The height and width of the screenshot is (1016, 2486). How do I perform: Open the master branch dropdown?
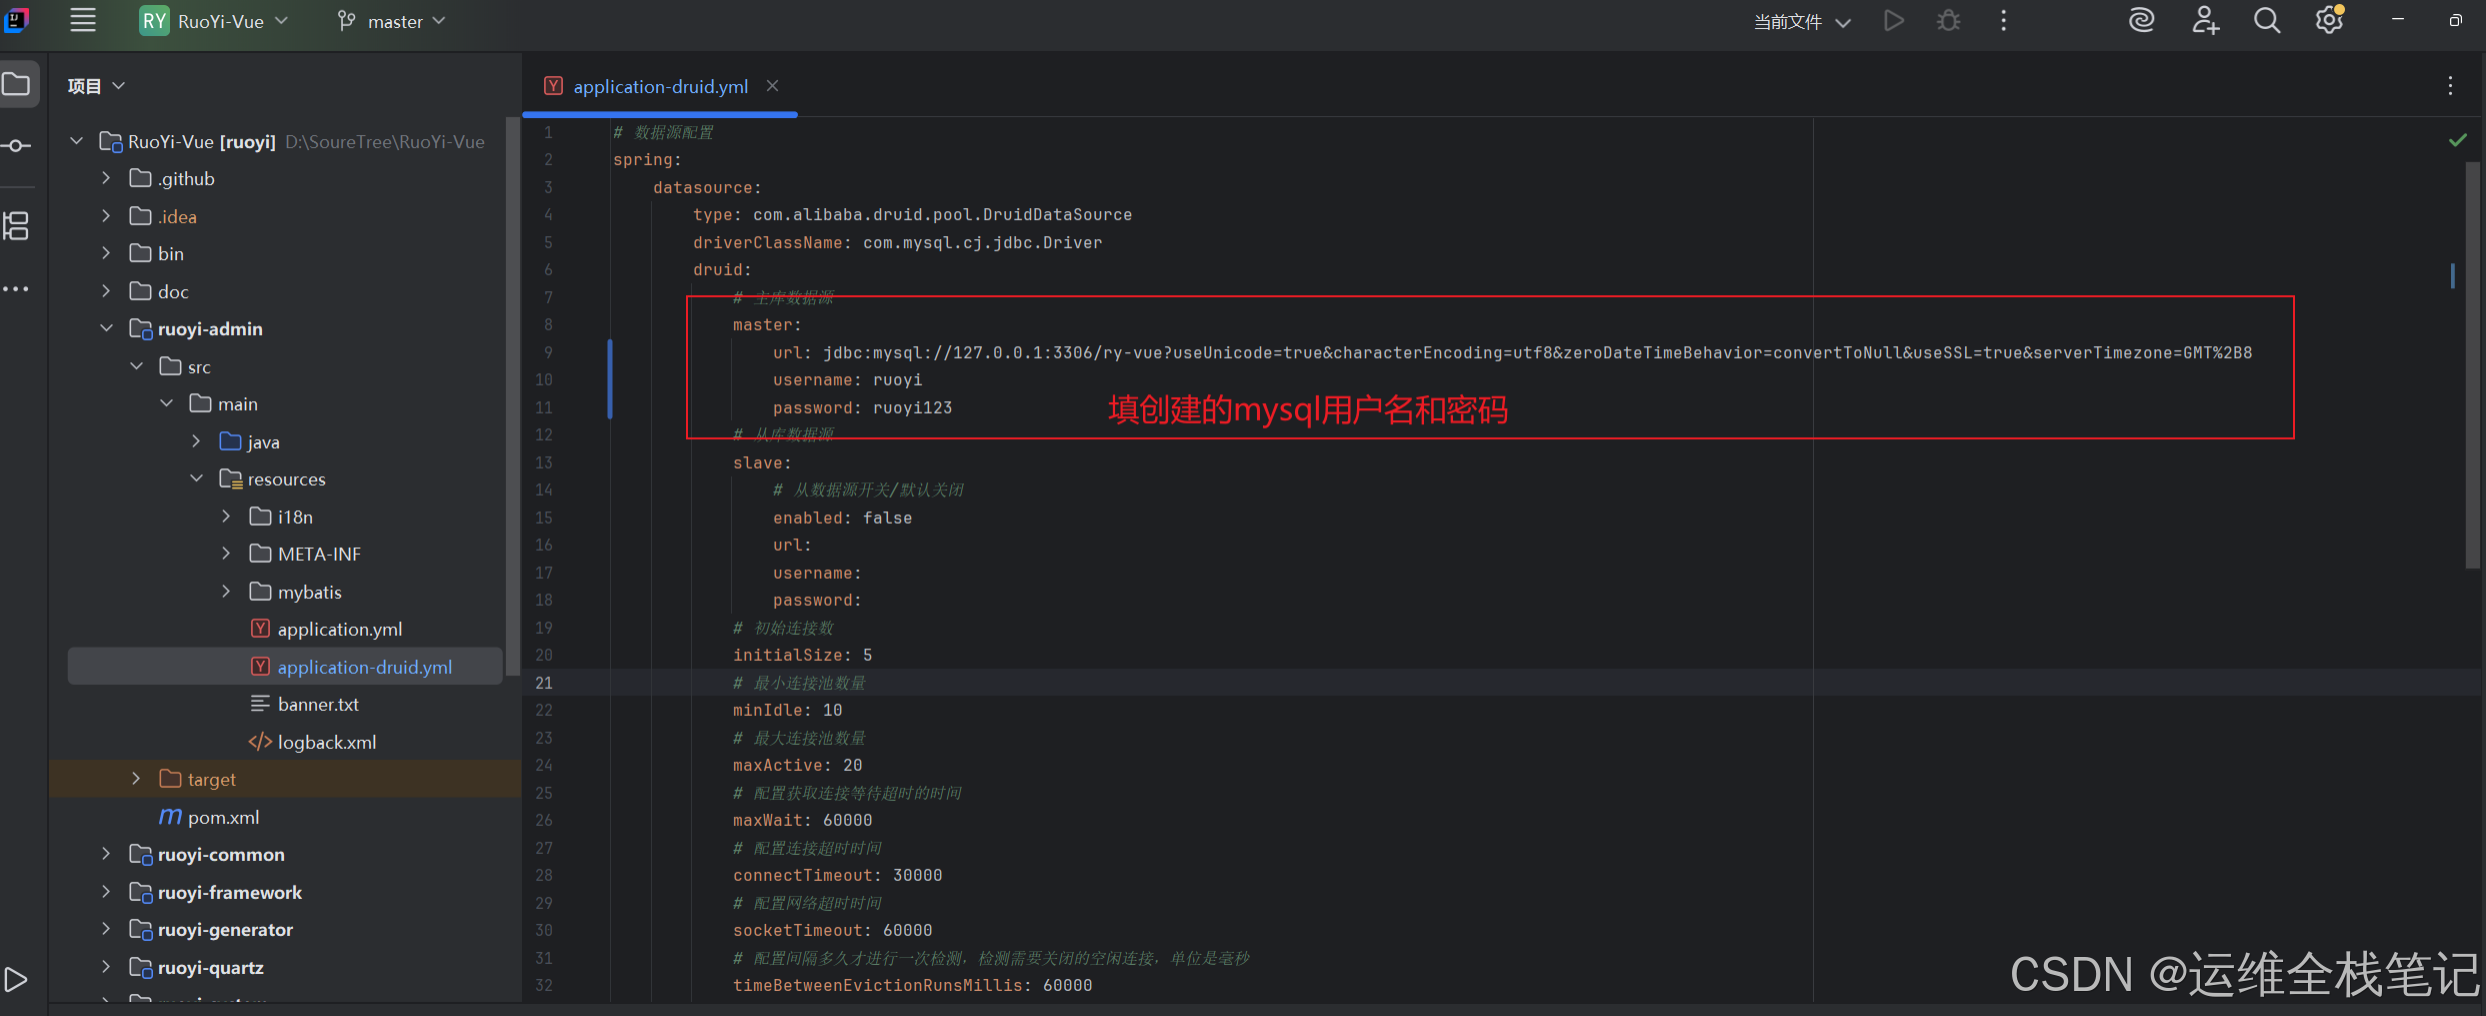coord(392,21)
